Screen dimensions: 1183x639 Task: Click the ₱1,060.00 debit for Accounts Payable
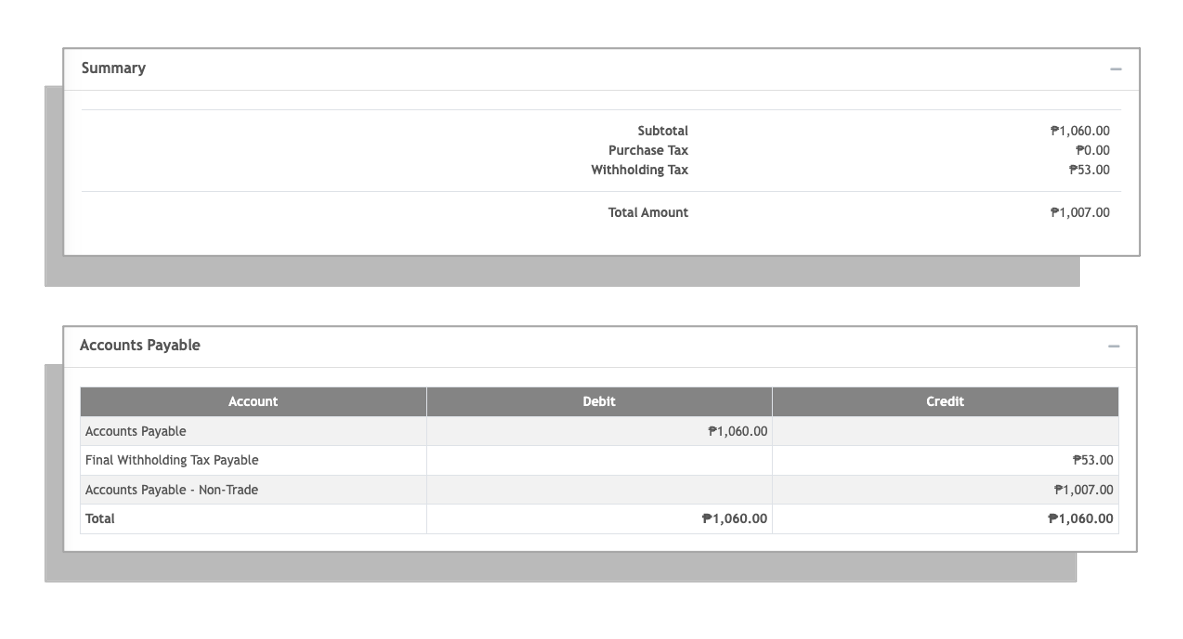coord(737,431)
